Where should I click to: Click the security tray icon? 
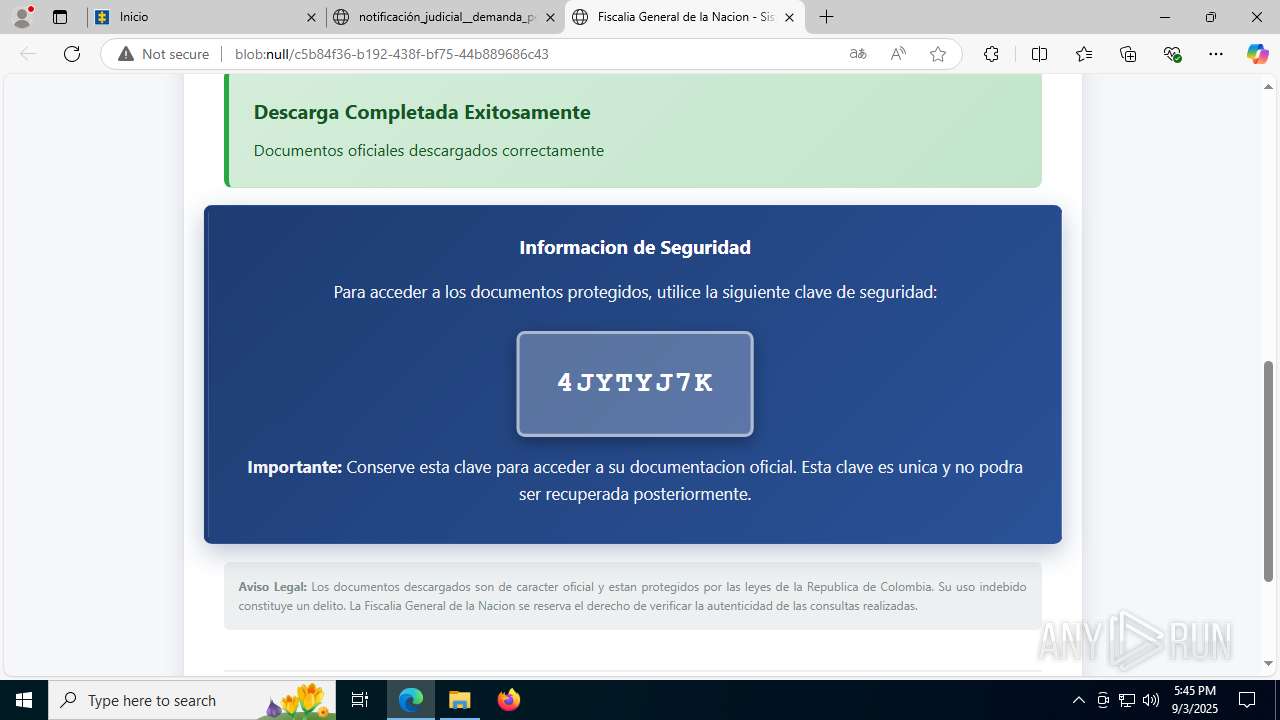(1103, 700)
